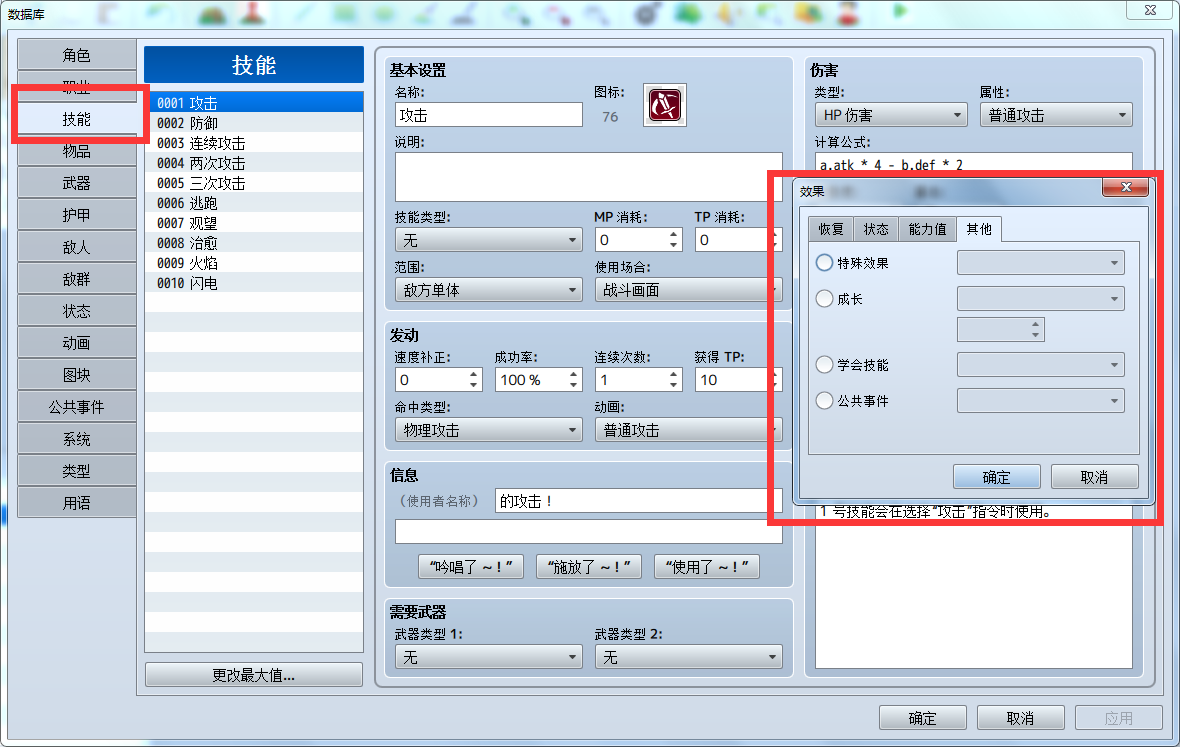
Task: Open the 范围 dropdown showing 敌方单体
Action: tap(488, 290)
